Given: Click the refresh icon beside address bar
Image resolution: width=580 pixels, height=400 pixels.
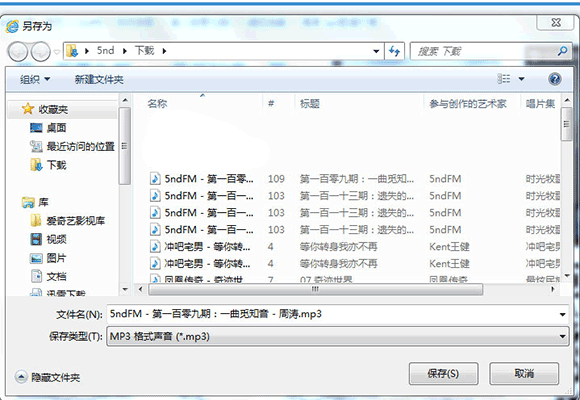Looking at the screenshot, I should [394, 51].
